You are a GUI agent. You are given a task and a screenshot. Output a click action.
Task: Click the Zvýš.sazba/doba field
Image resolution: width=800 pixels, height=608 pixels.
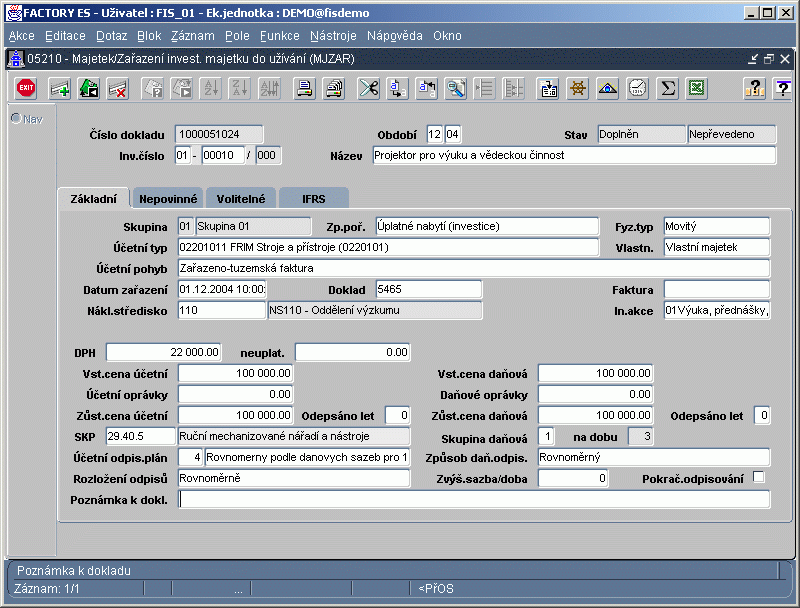[x=573, y=478]
